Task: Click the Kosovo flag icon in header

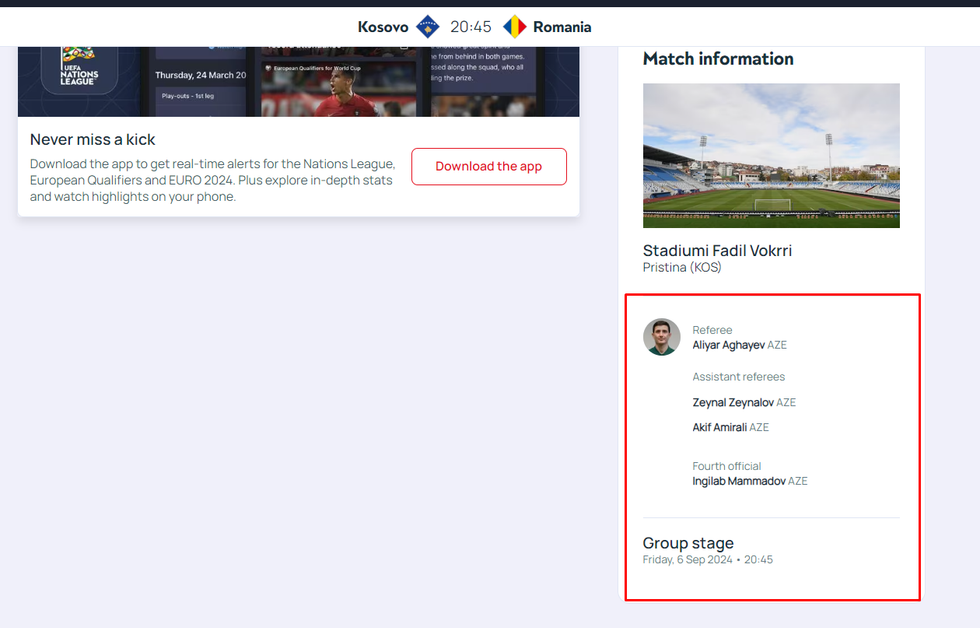Action: (428, 27)
